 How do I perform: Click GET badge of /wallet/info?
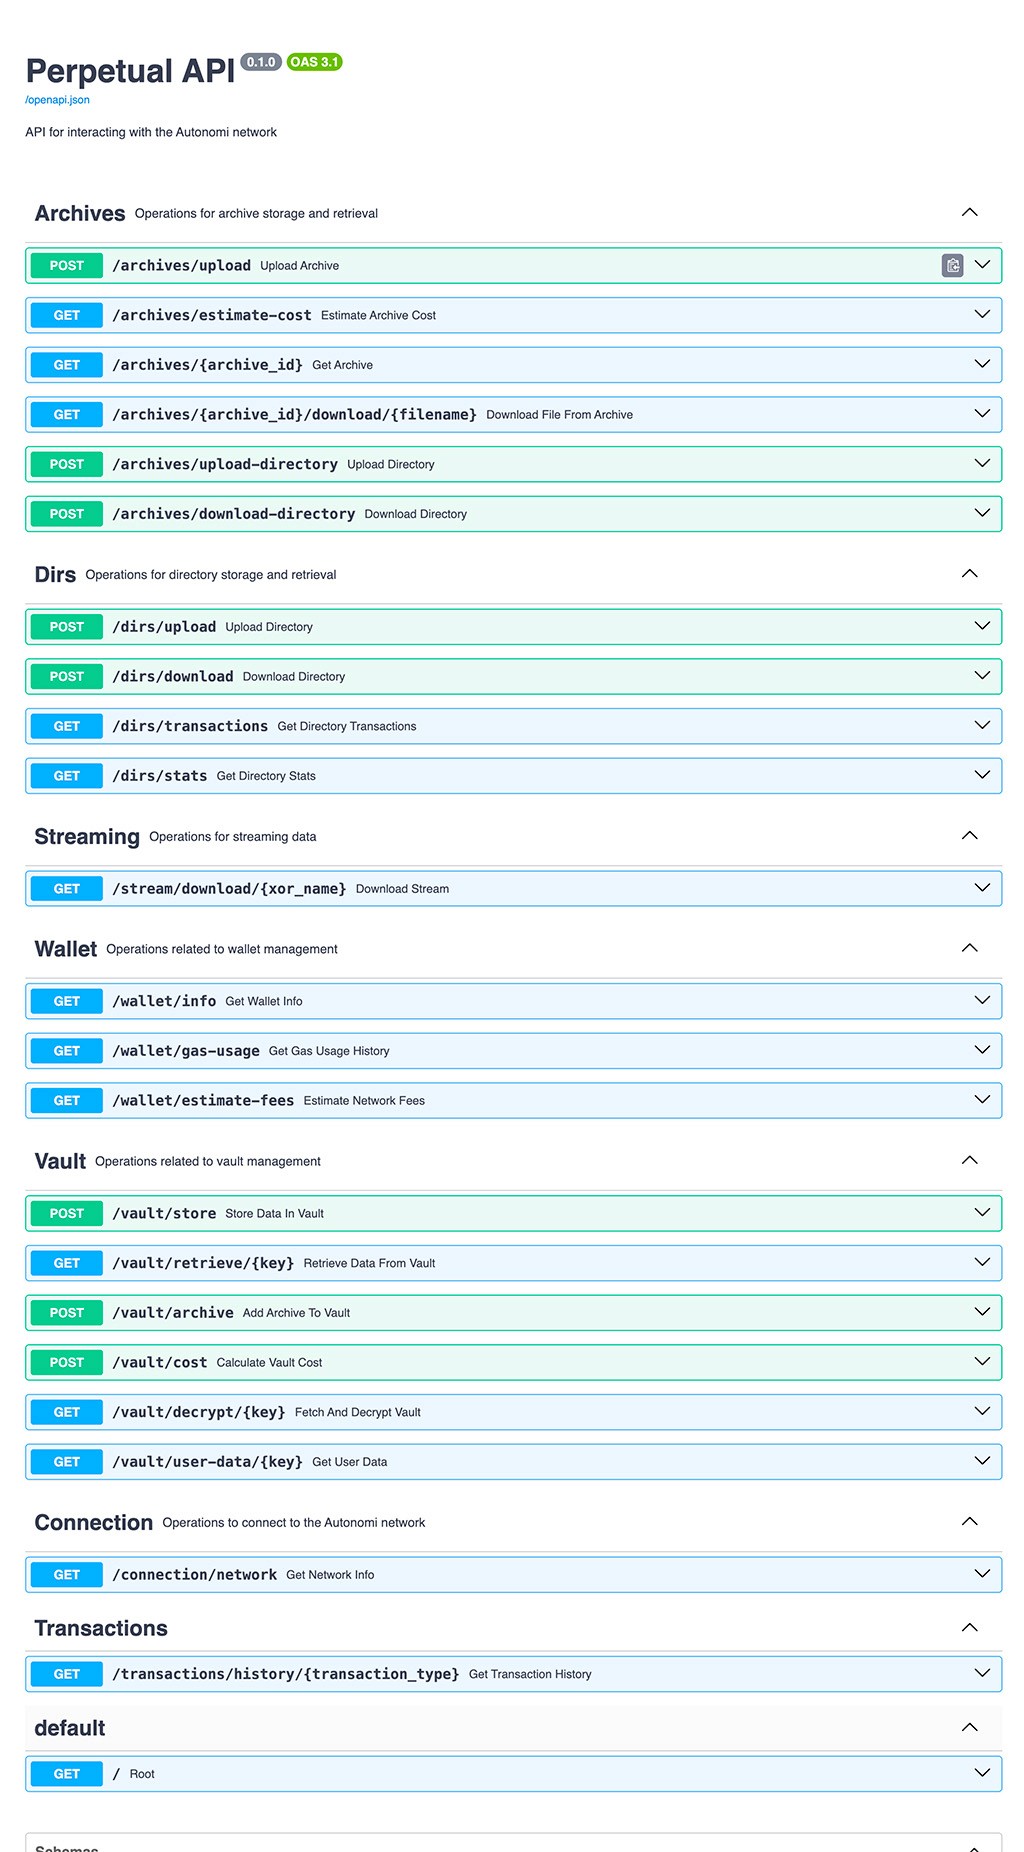tap(67, 1001)
